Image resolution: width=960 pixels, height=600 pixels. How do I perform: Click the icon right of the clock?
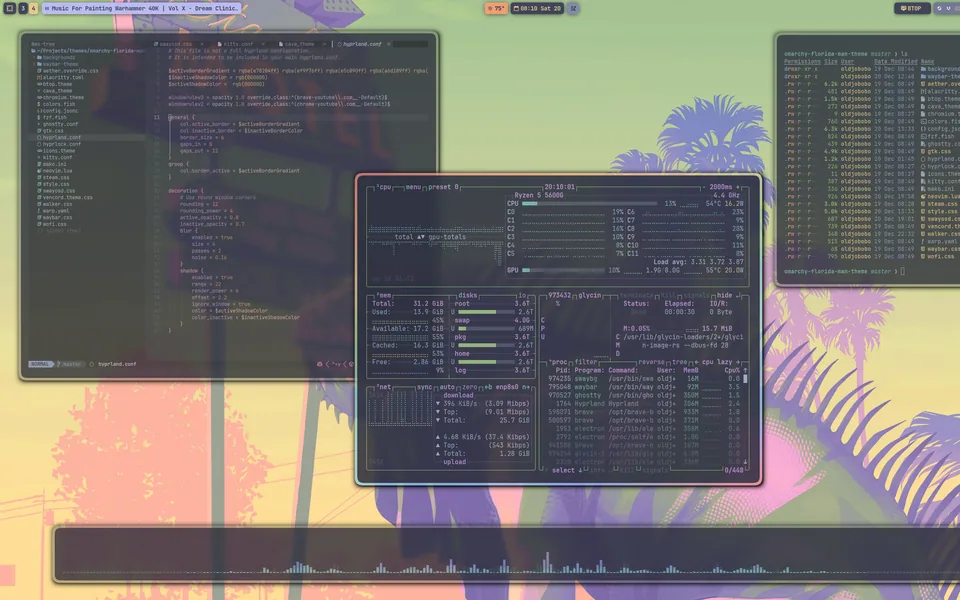(x=573, y=9)
